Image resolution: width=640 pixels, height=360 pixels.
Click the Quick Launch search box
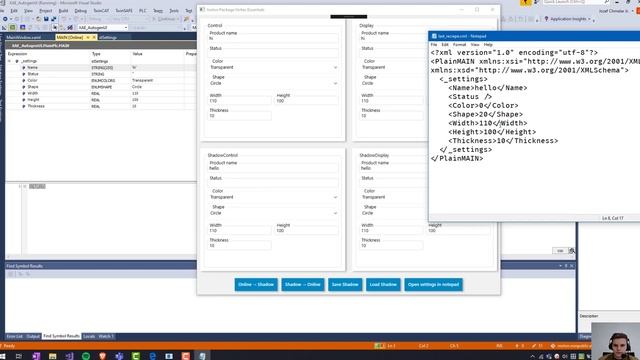576,2
